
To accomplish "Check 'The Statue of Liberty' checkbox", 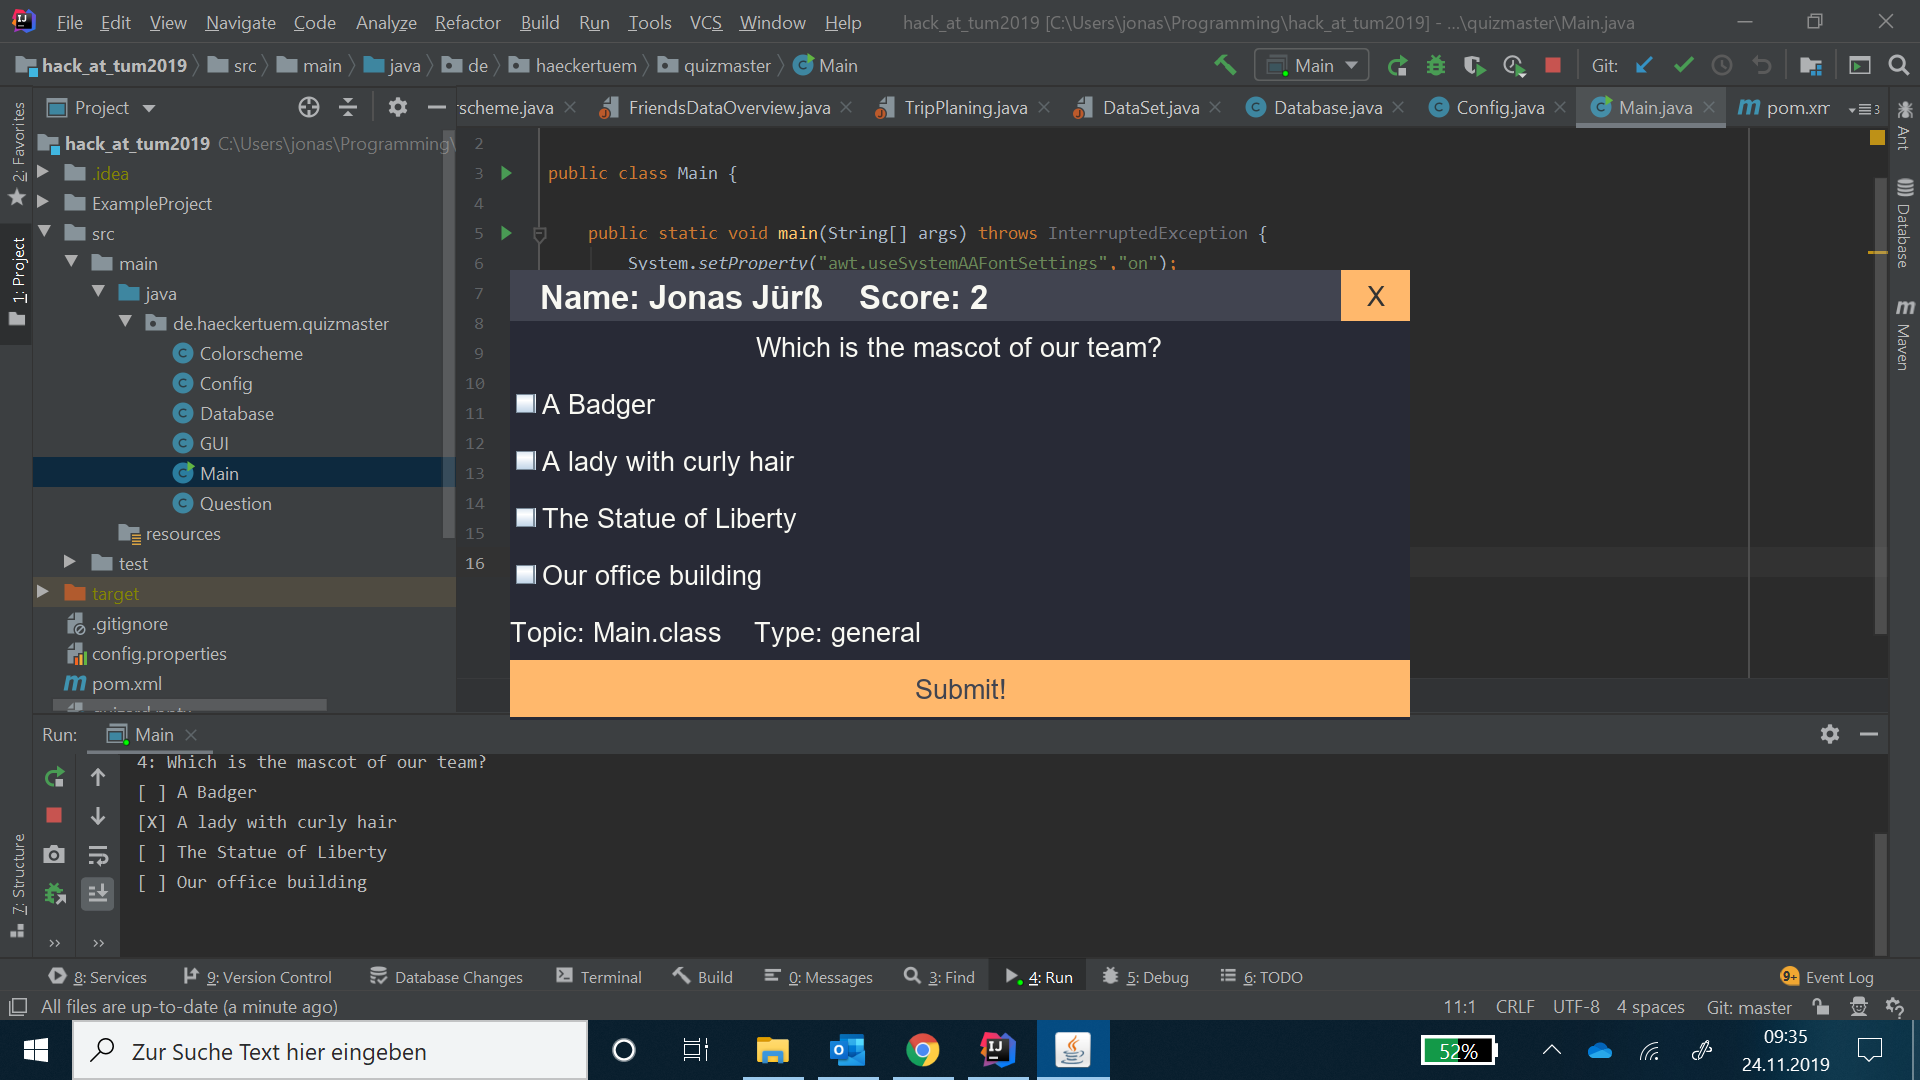I will click(x=526, y=517).
